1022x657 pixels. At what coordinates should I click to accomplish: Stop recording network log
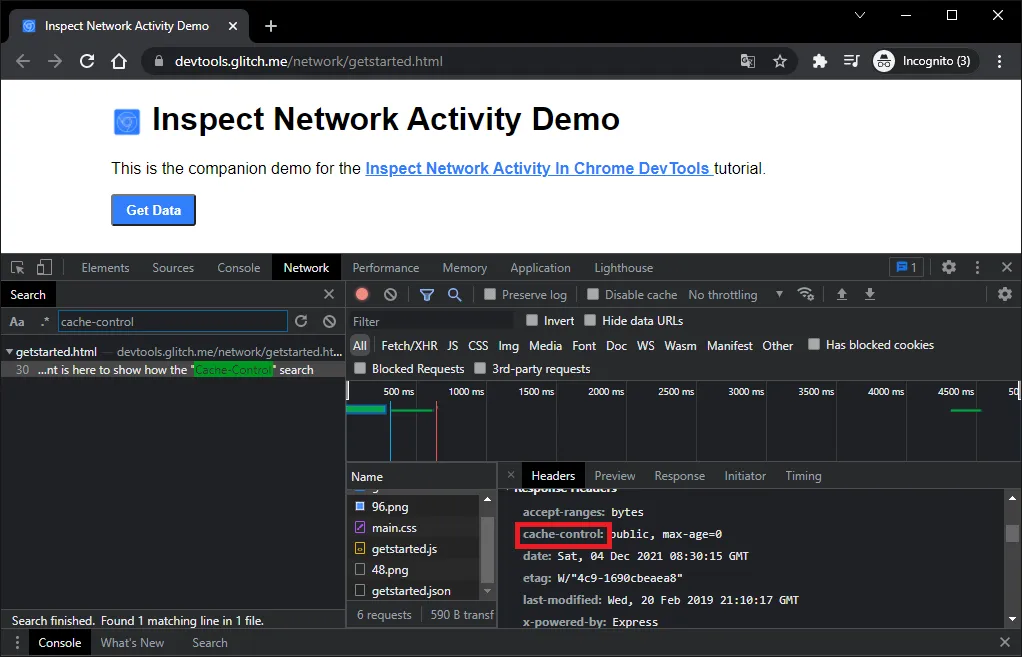click(x=362, y=295)
